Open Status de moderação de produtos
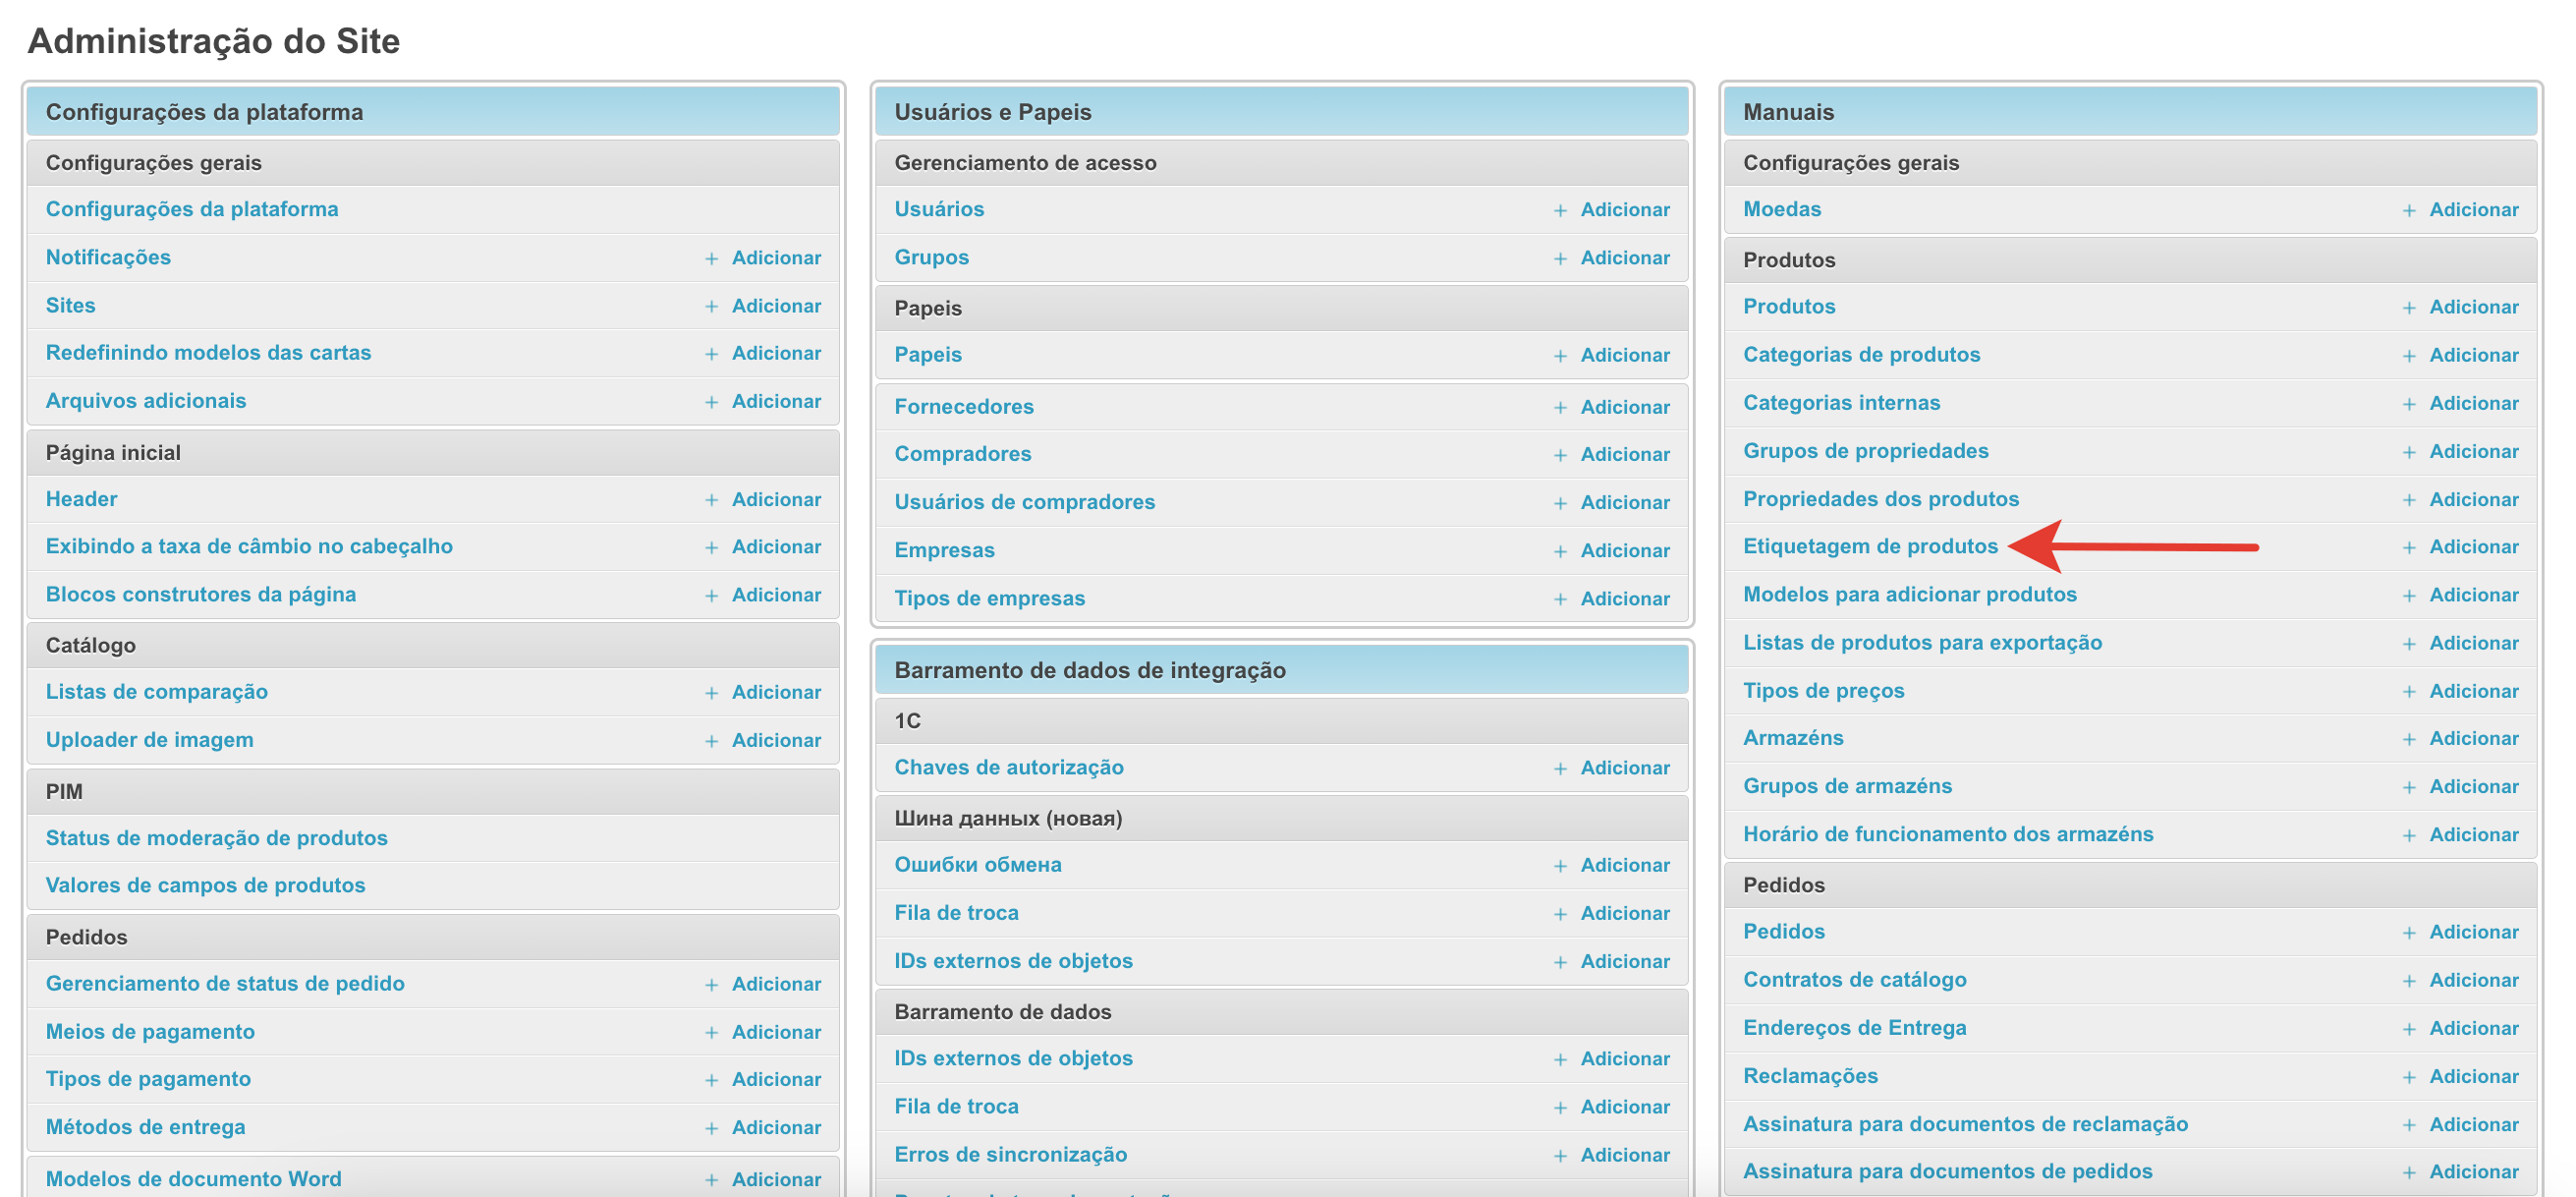This screenshot has width=2576, height=1197. 216,838
